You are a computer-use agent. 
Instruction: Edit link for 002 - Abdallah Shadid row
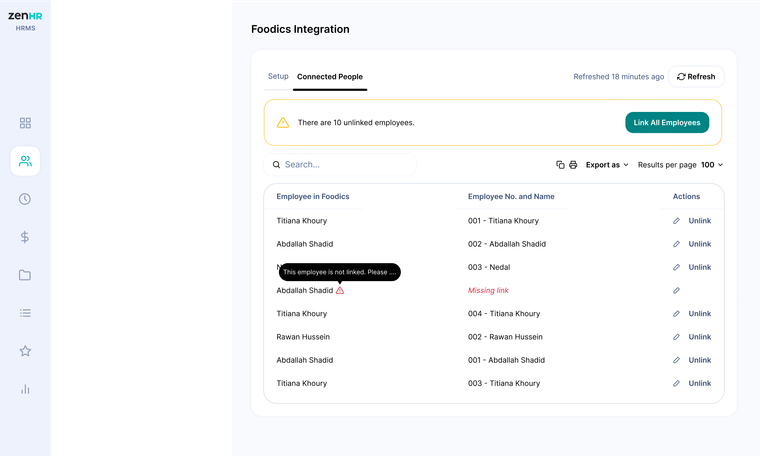coord(676,244)
